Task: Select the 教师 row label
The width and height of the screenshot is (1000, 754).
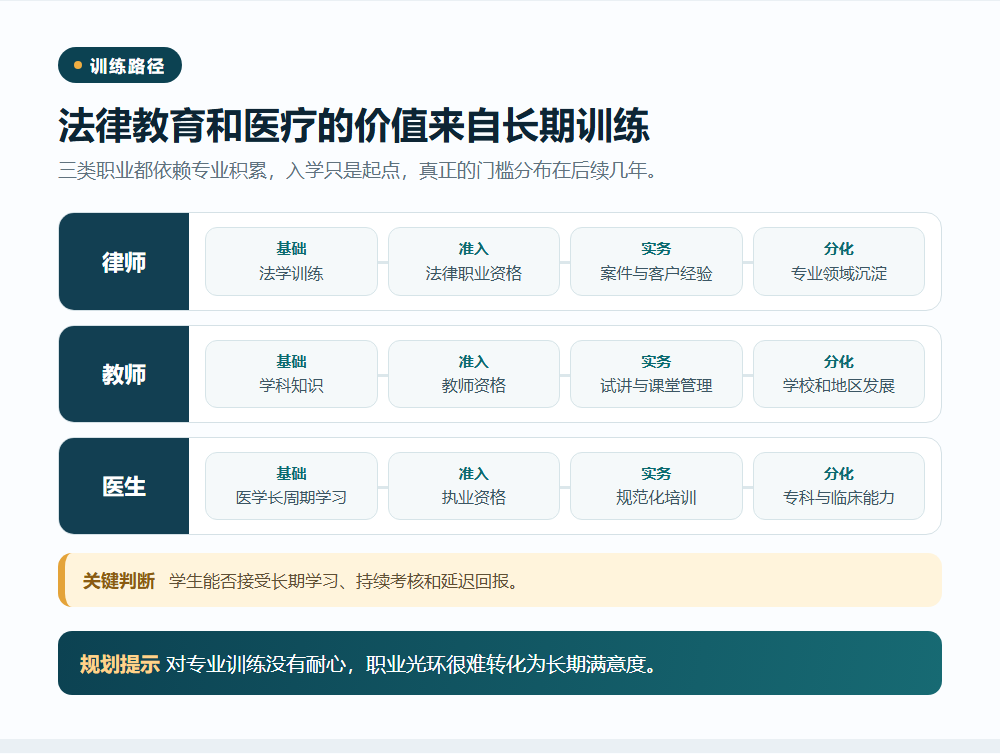Action: (x=124, y=374)
